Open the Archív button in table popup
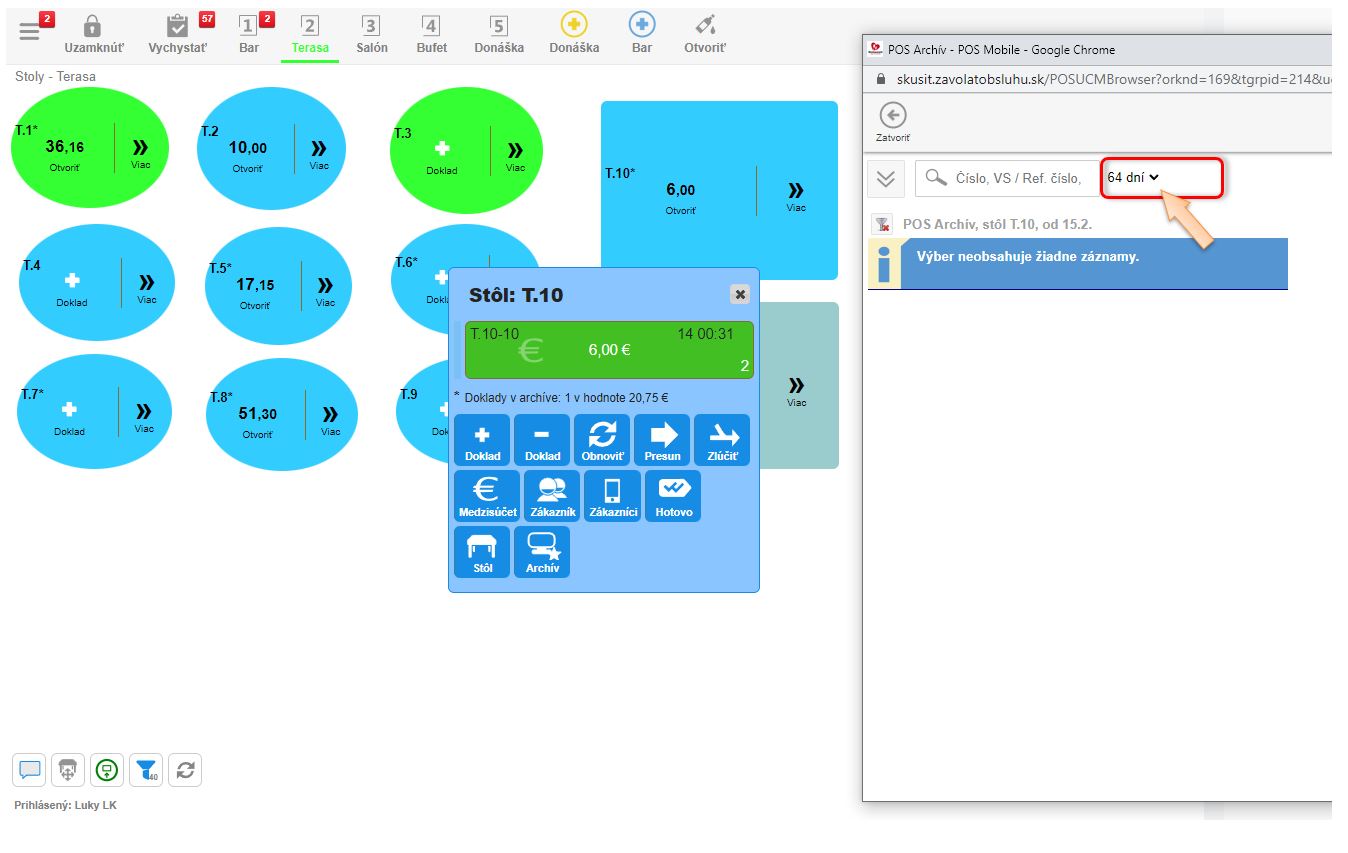This screenshot has width=1348, height=853. tap(541, 552)
